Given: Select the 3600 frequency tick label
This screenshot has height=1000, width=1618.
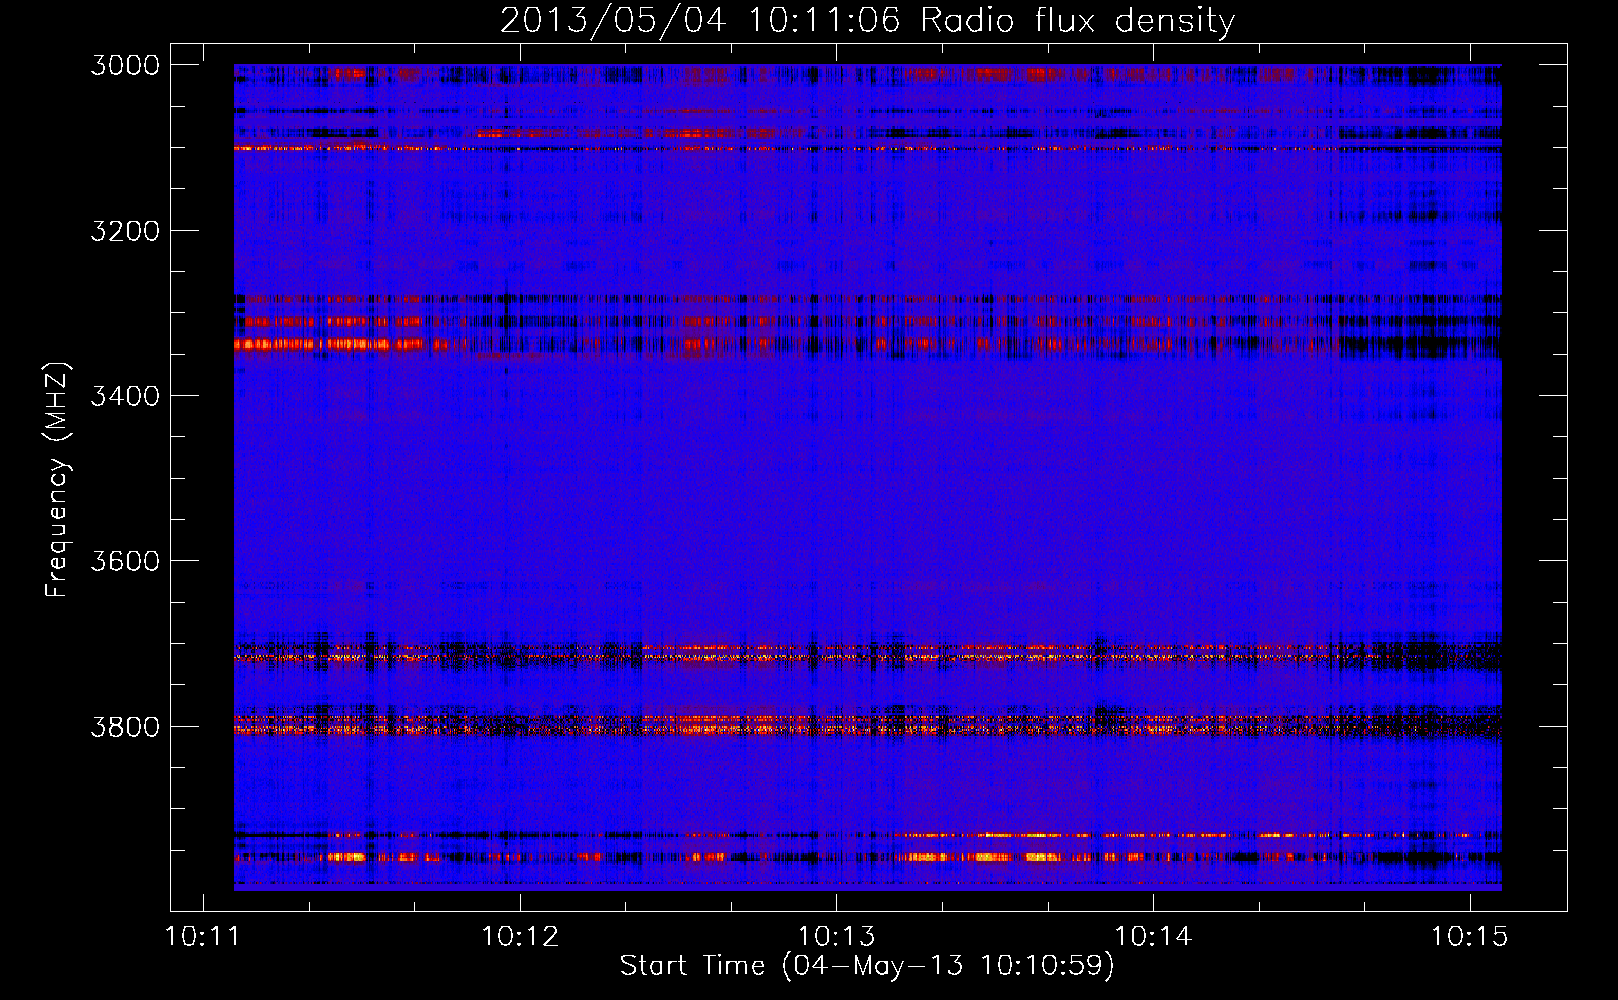Looking at the screenshot, I should point(125,561).
